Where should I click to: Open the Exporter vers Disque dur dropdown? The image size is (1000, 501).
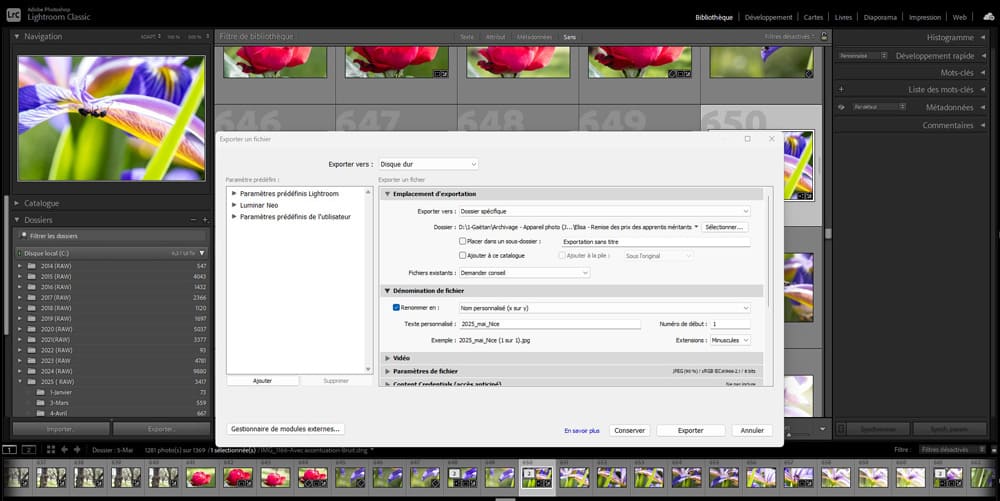[x=428, y=164]
